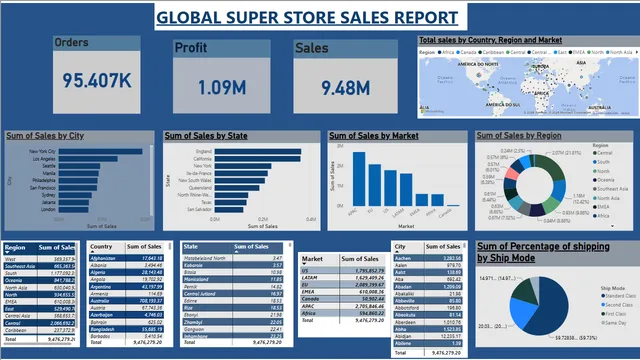The height and width of the screenshot is (360, 640).
Task: Select the Australia row in the Country table
Action: click(x=127, y=301)
